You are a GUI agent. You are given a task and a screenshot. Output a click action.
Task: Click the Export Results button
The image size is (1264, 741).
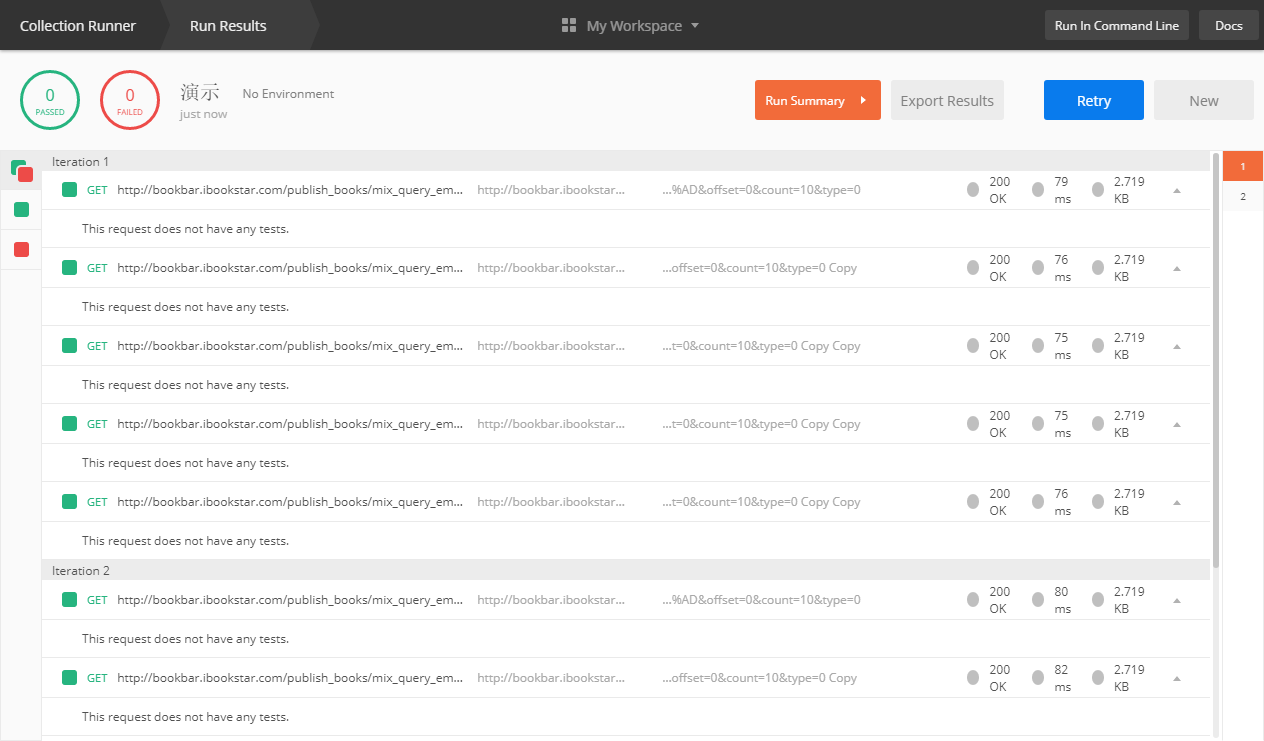tap(947, 101)
